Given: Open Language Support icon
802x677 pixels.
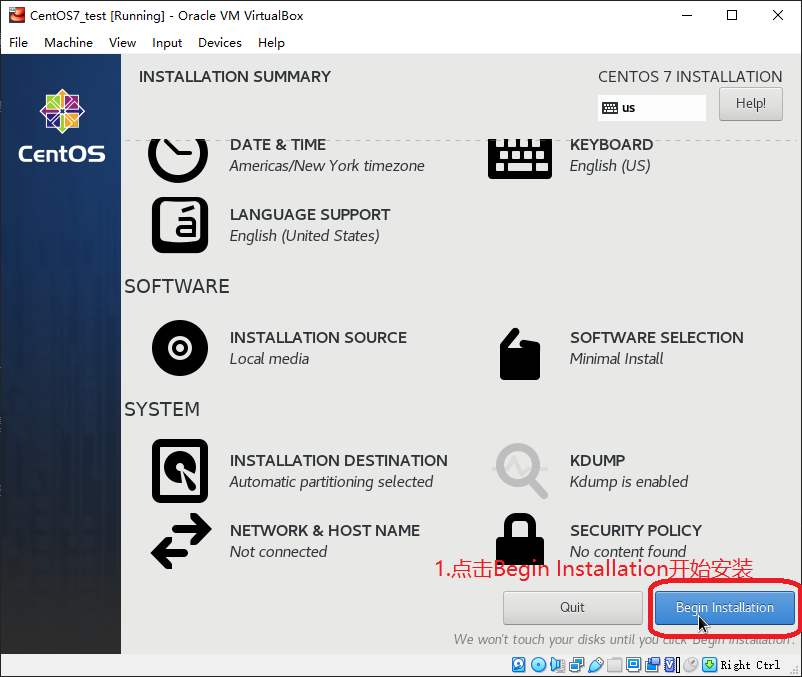Looking at the screenshot, I should (180, 225).
